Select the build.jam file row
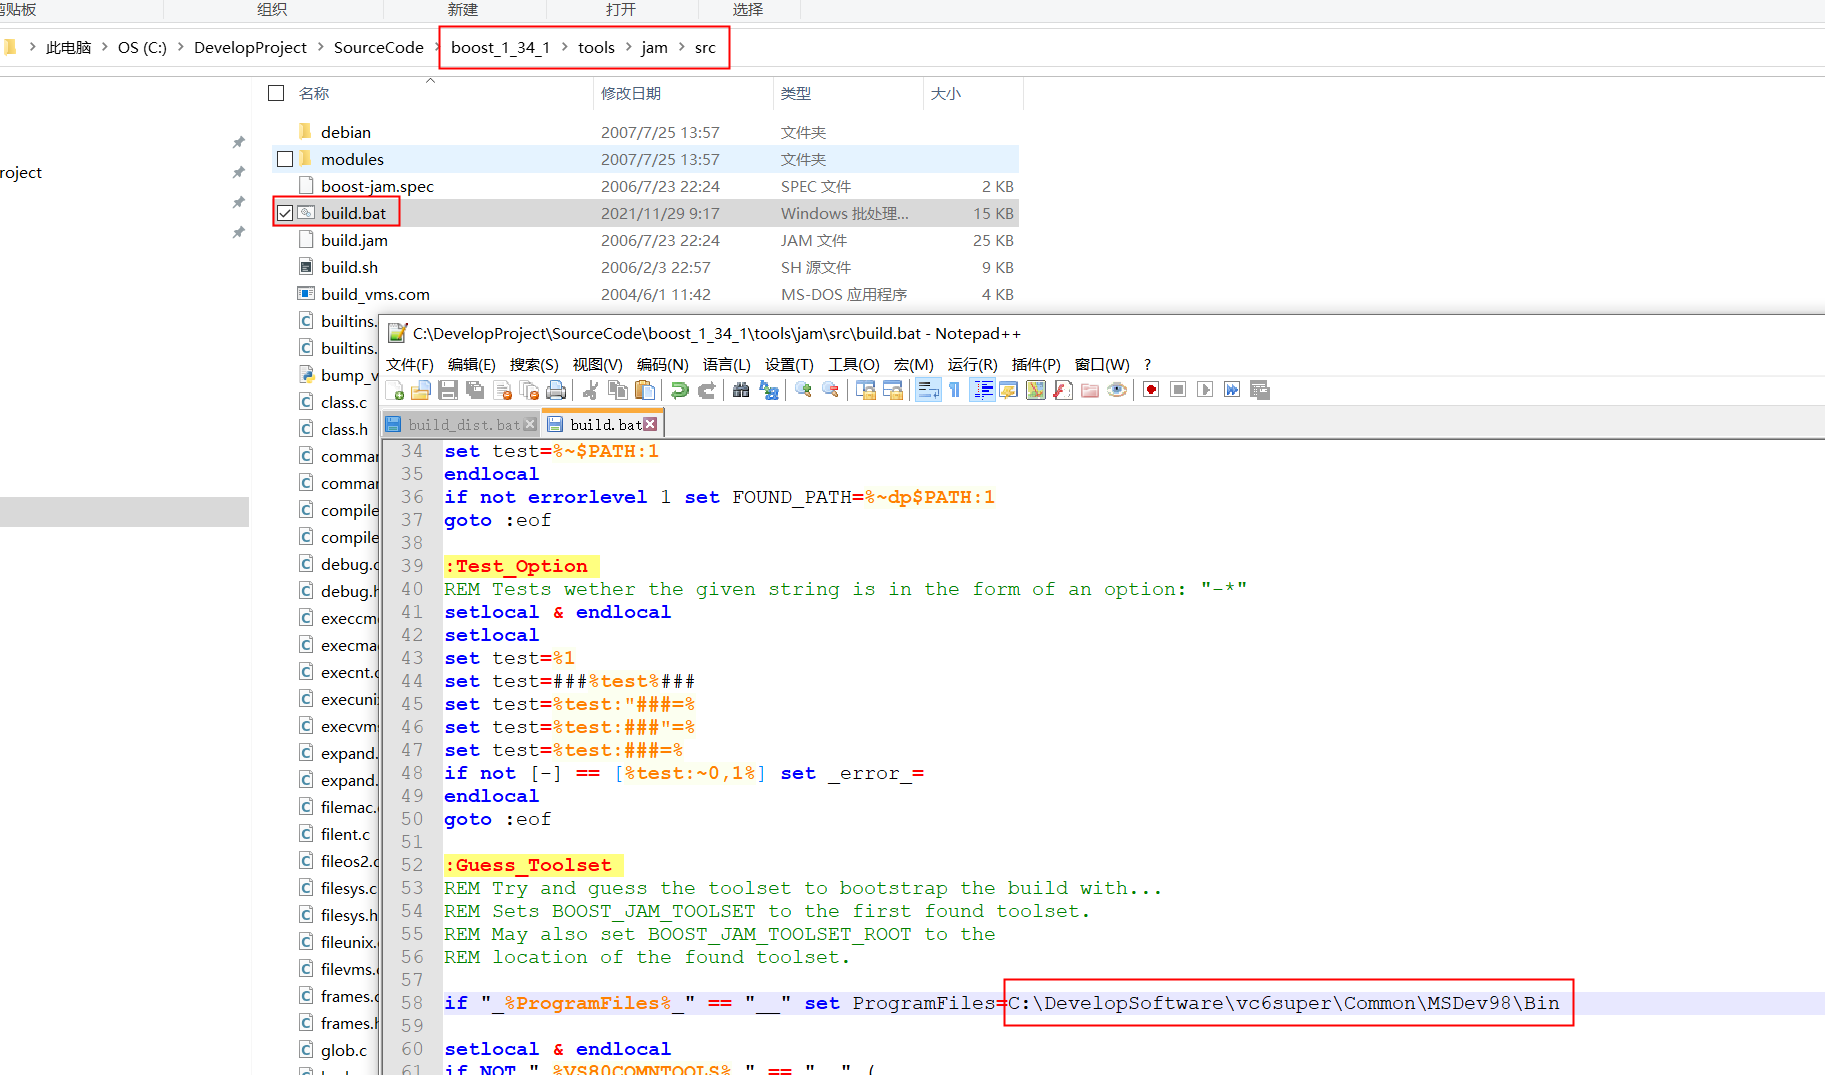The height and width of the screenshot is (1075, 1825). [x=646, y=240]
